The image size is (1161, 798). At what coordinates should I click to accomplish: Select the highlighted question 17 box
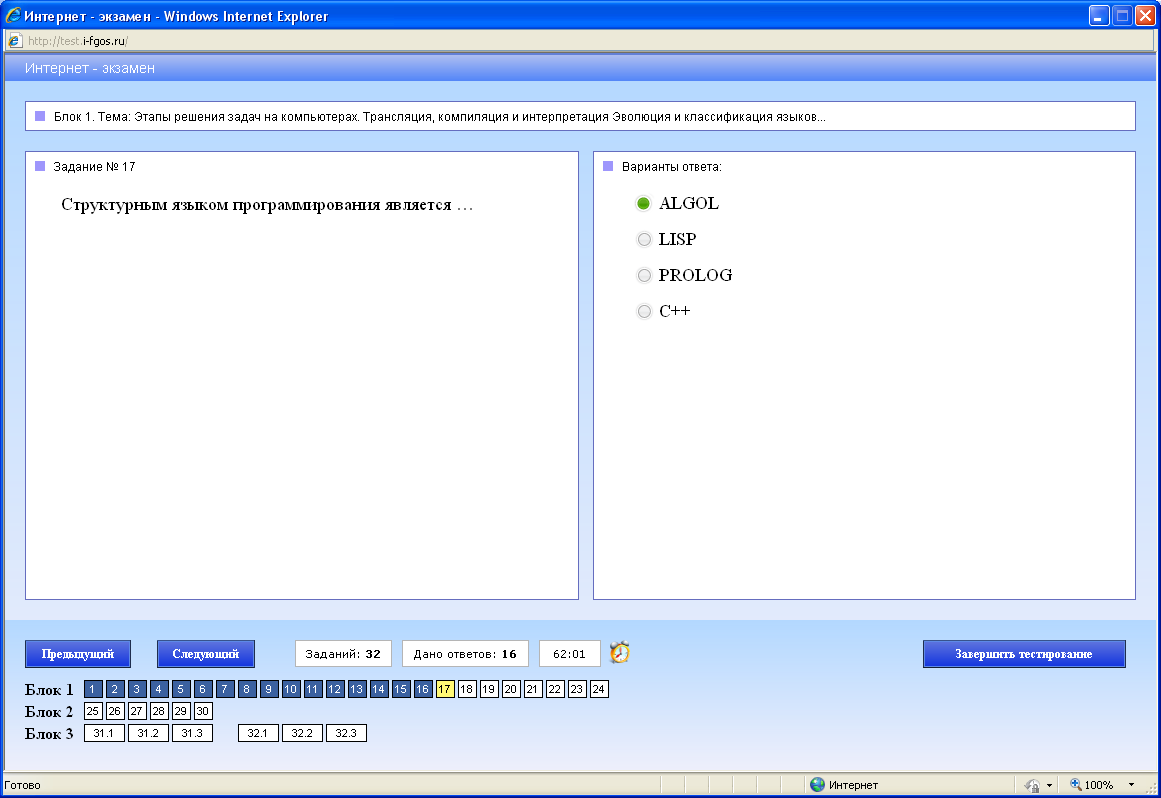click(445, 689)
